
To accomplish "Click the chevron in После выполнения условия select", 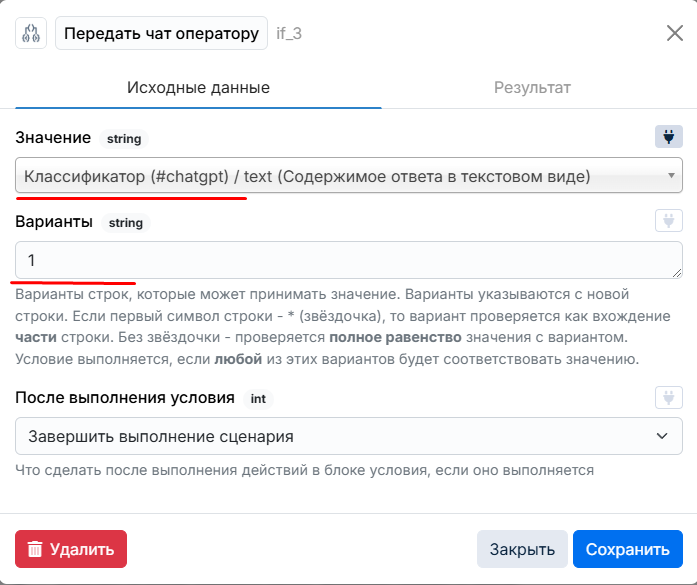I will [x=662, y=436].
